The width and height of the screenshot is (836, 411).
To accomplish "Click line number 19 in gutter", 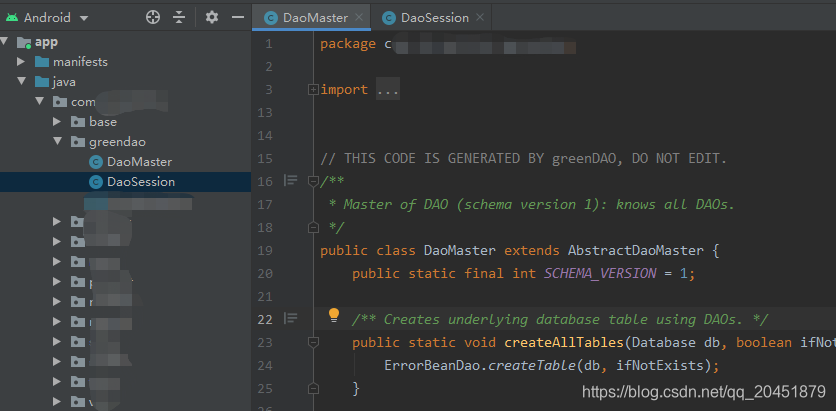I will tap(265, 251).
